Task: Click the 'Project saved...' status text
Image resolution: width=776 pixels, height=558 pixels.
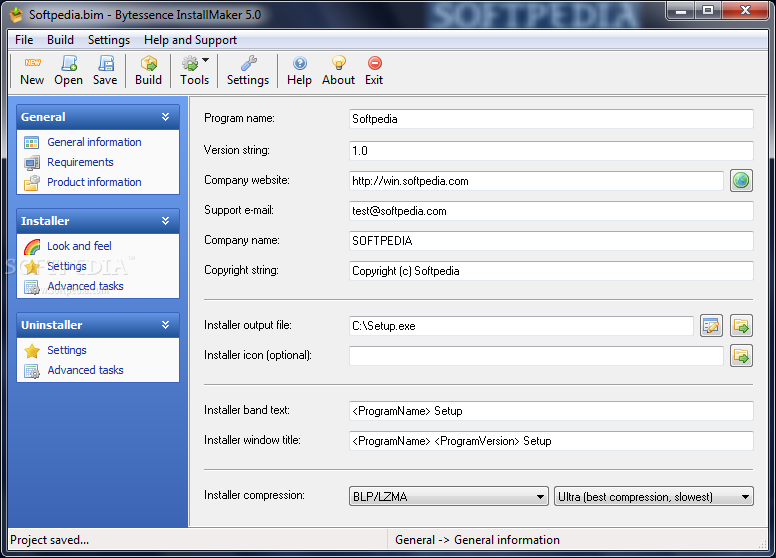Action: (49, 540)
